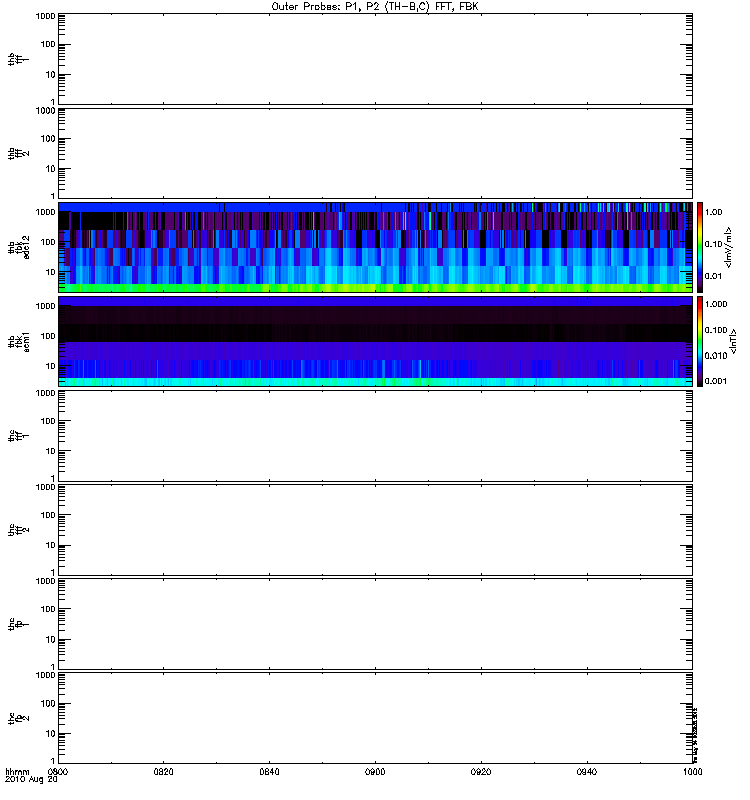This screenshot has height=800, width=750.
Task: Click the 10 y-axis tick of the thb fff 2 panel
Action: click(51, 169)
